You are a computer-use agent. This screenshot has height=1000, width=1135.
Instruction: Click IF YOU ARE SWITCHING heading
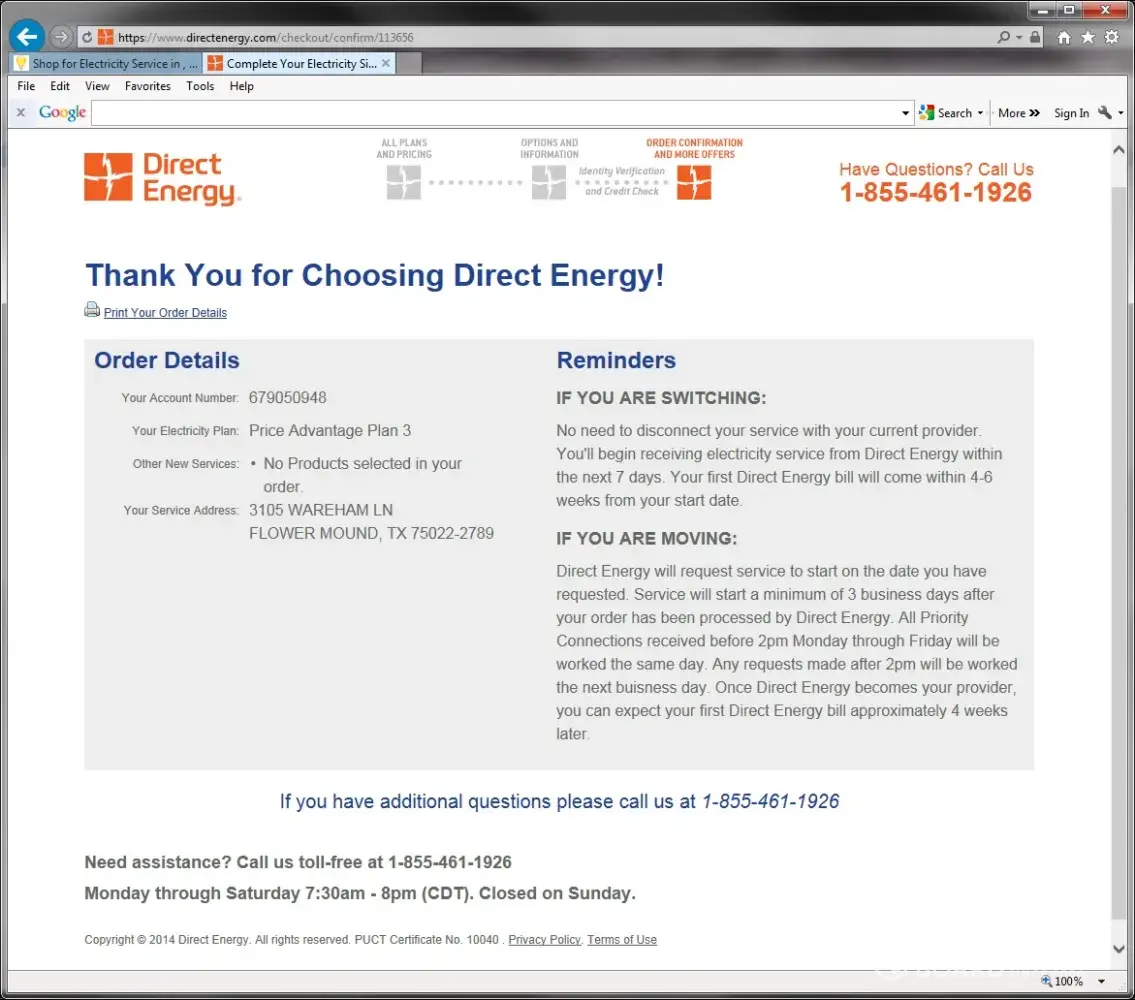click(x=661, y=398)
